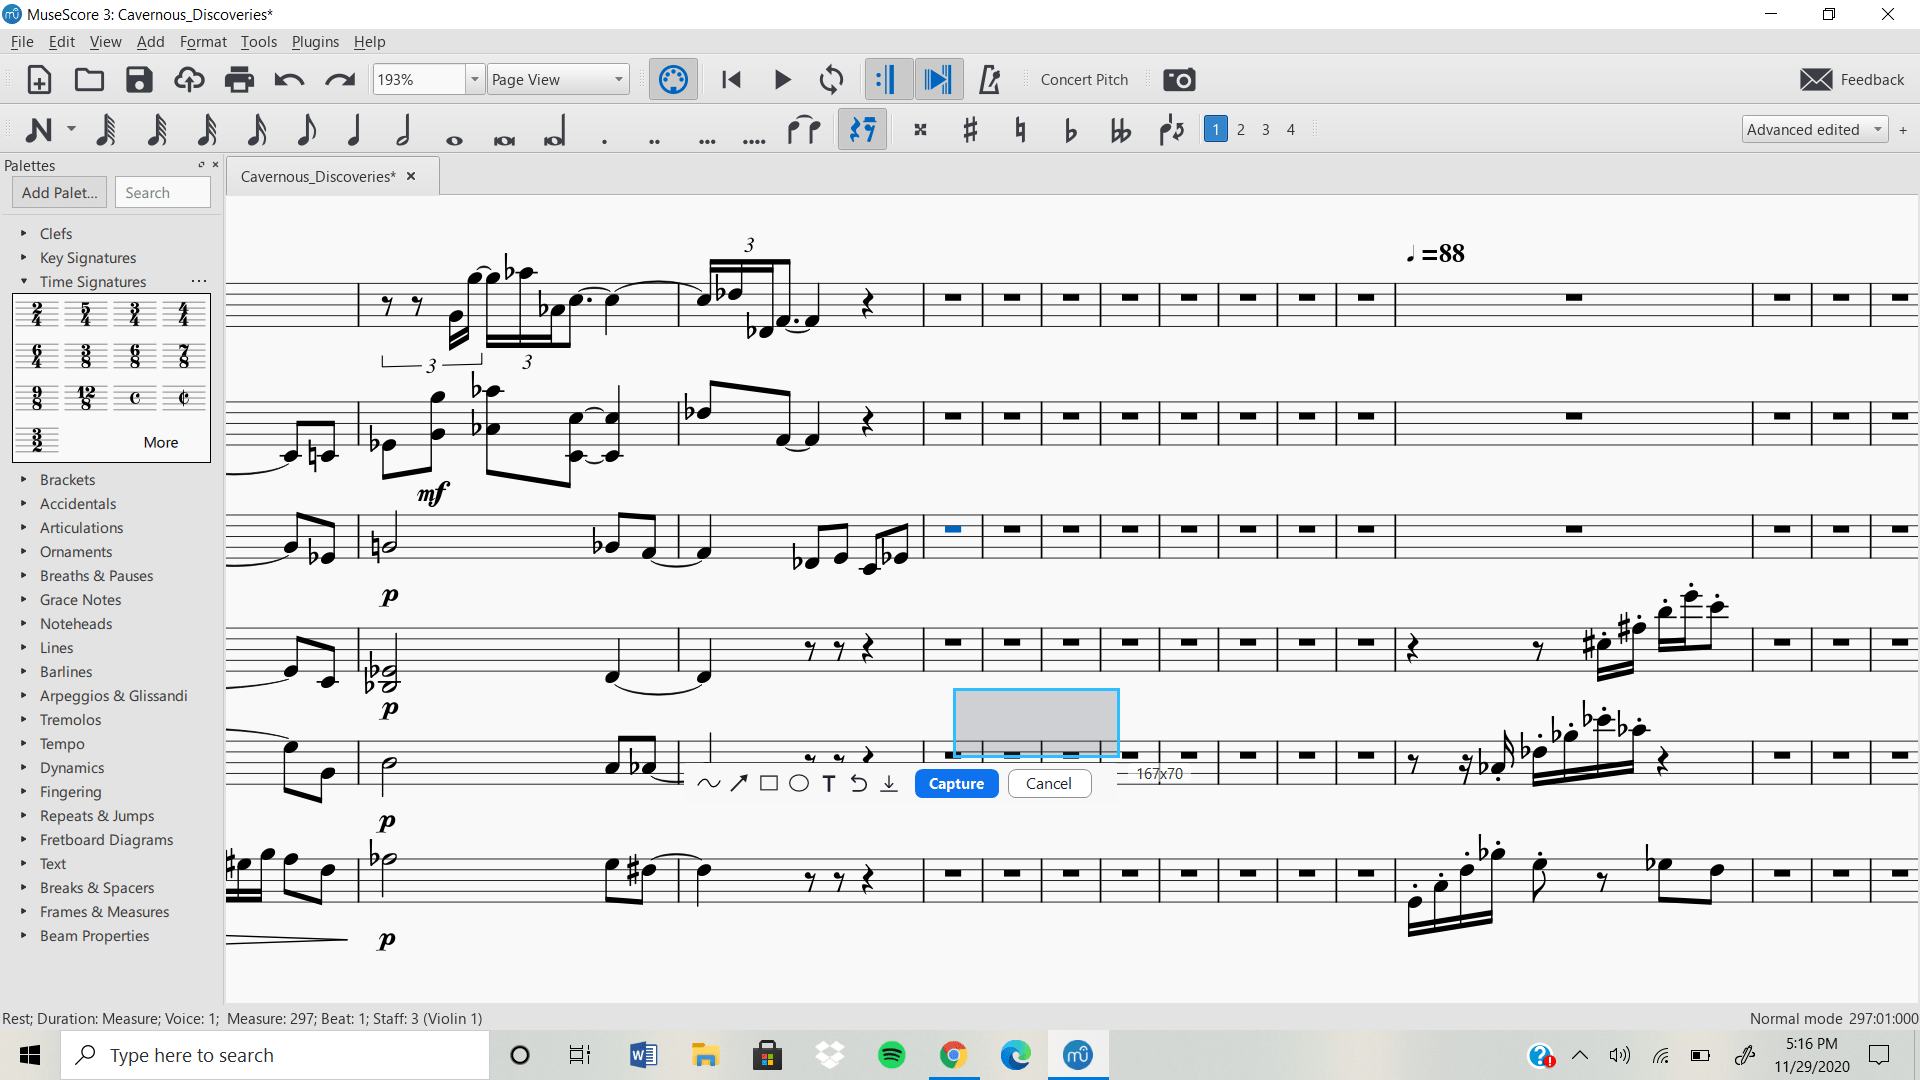Select voice 1

(x=1215, y=130)
